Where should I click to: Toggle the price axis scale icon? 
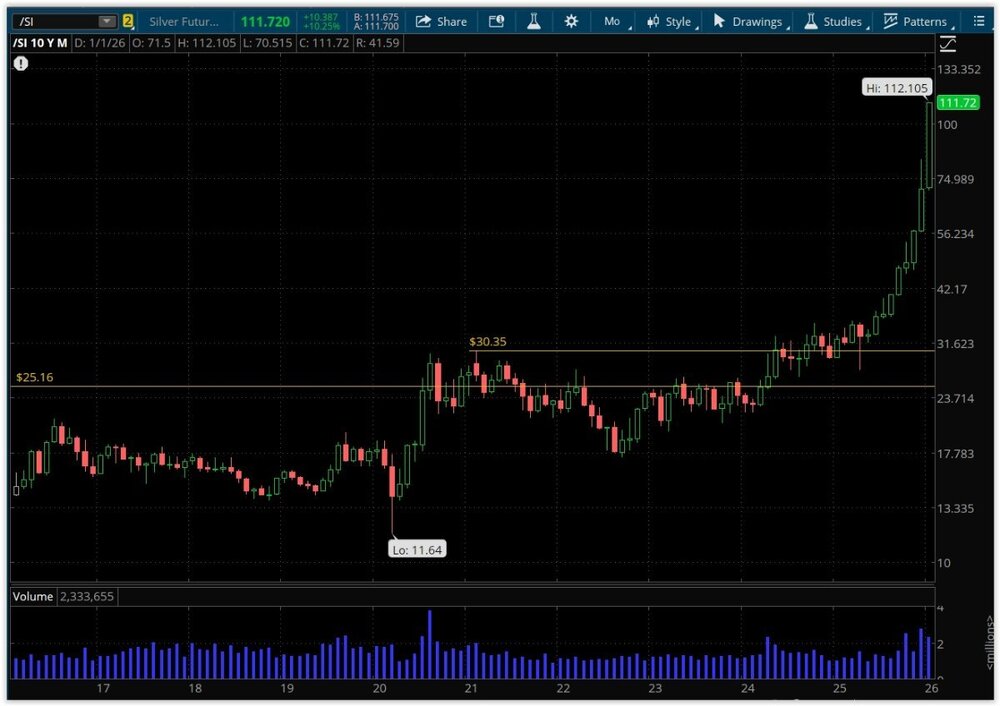coord(947,44)
